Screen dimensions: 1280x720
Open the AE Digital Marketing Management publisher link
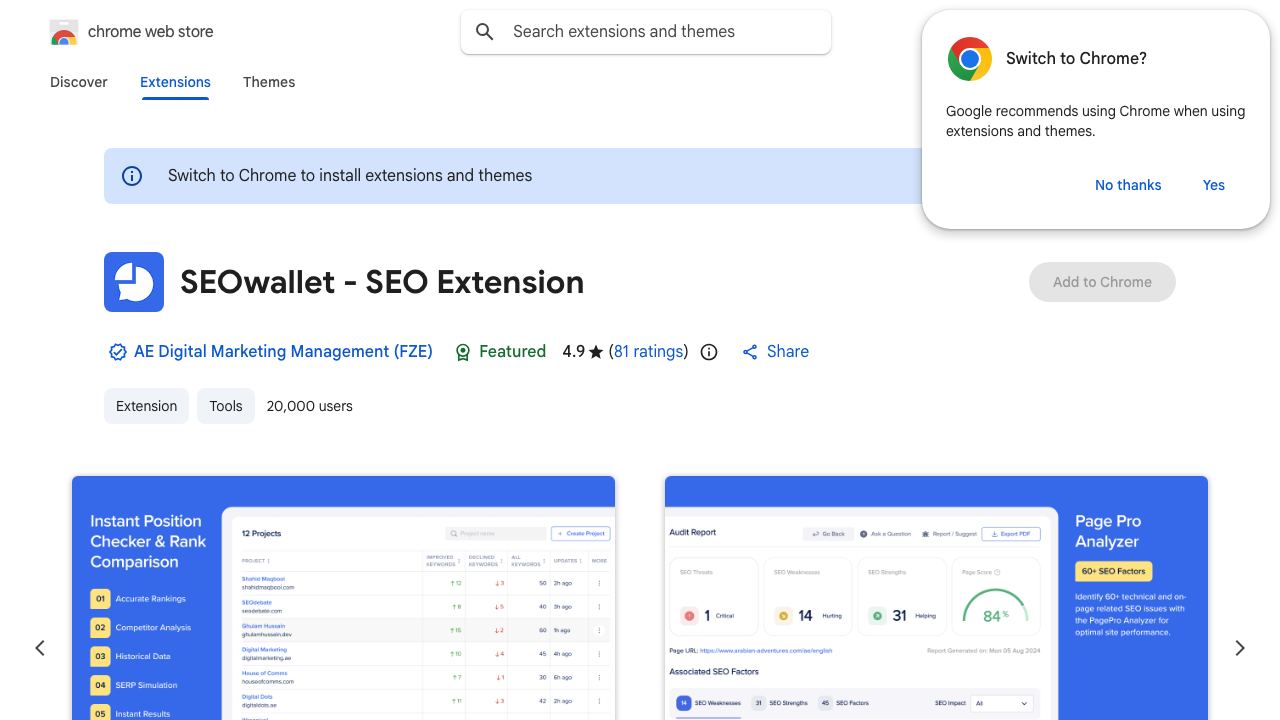(x=283, y=352)
